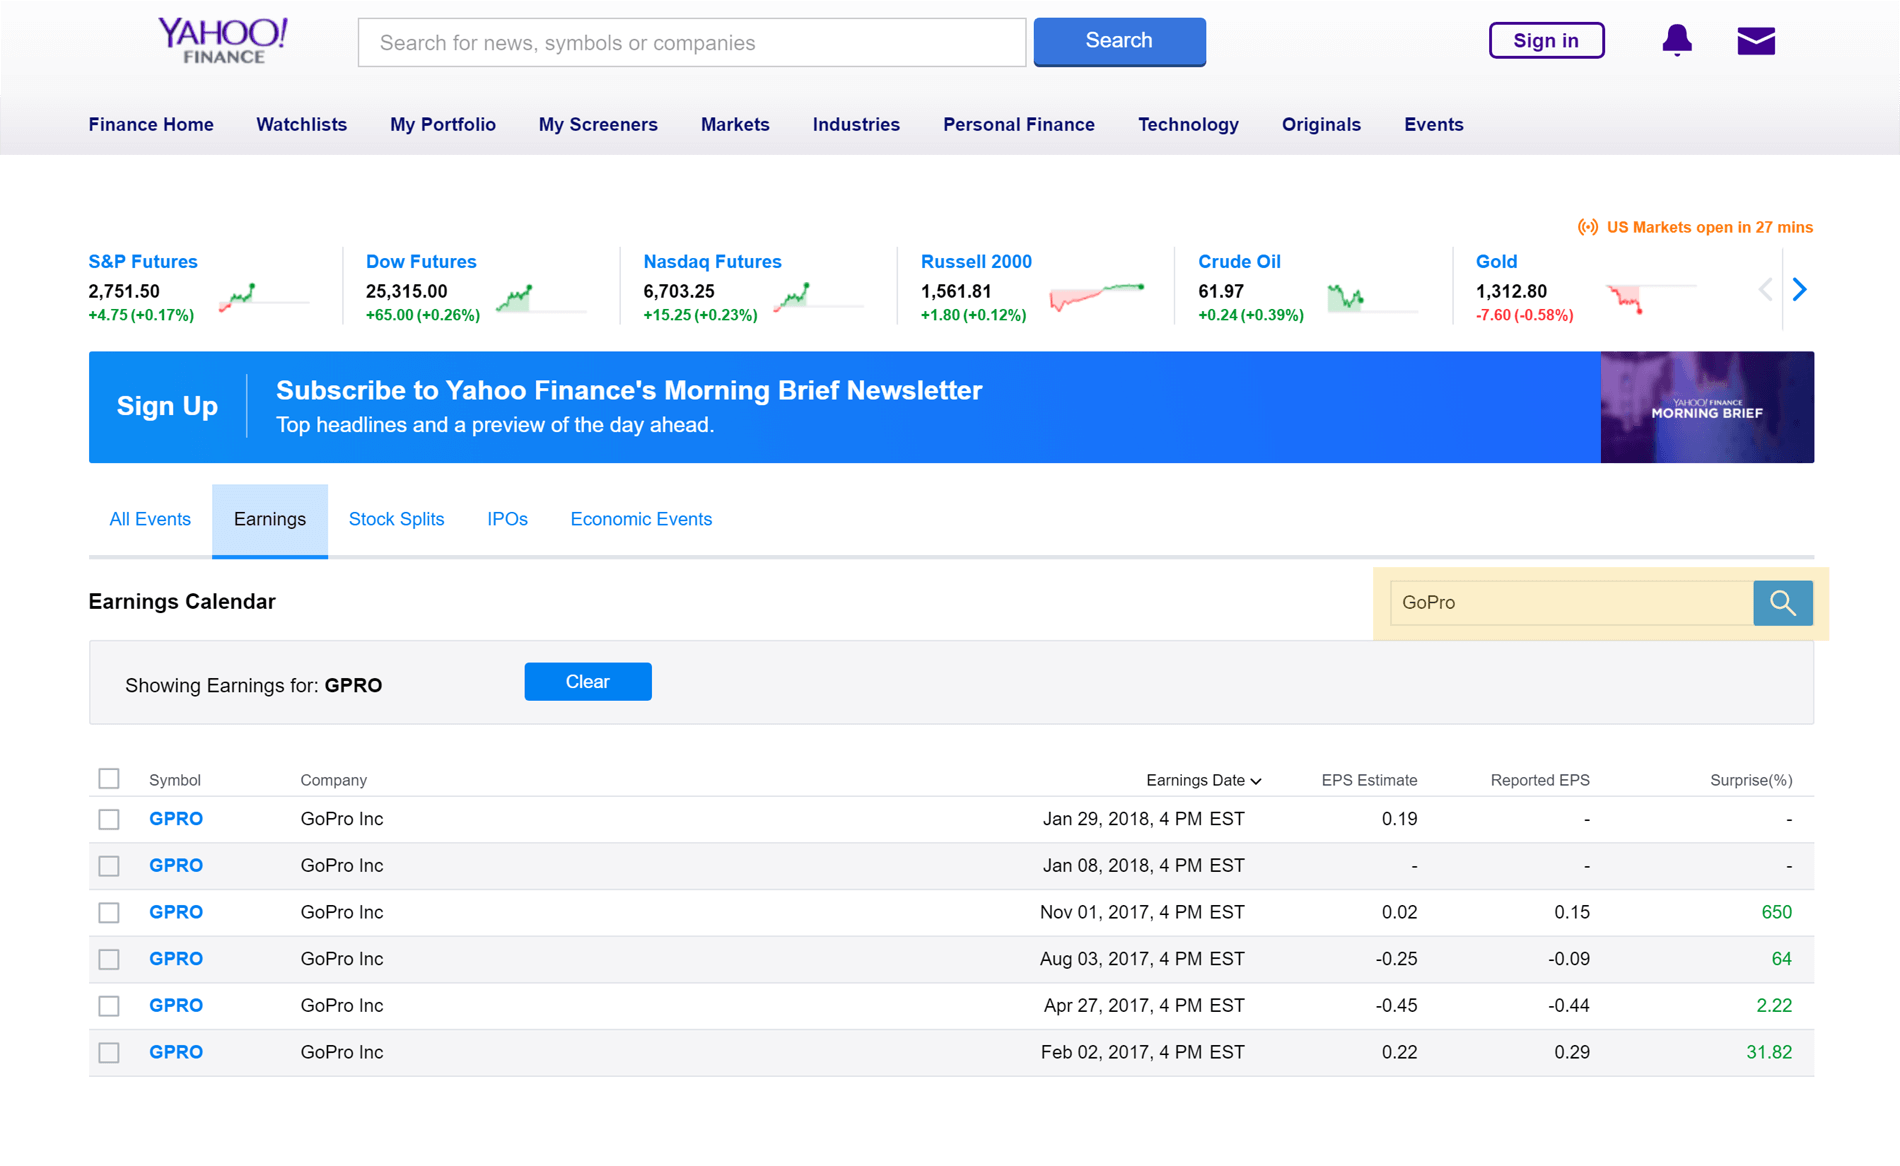Switch to the All Events tab
The image size is (1900, 1166).
(150, 520)
